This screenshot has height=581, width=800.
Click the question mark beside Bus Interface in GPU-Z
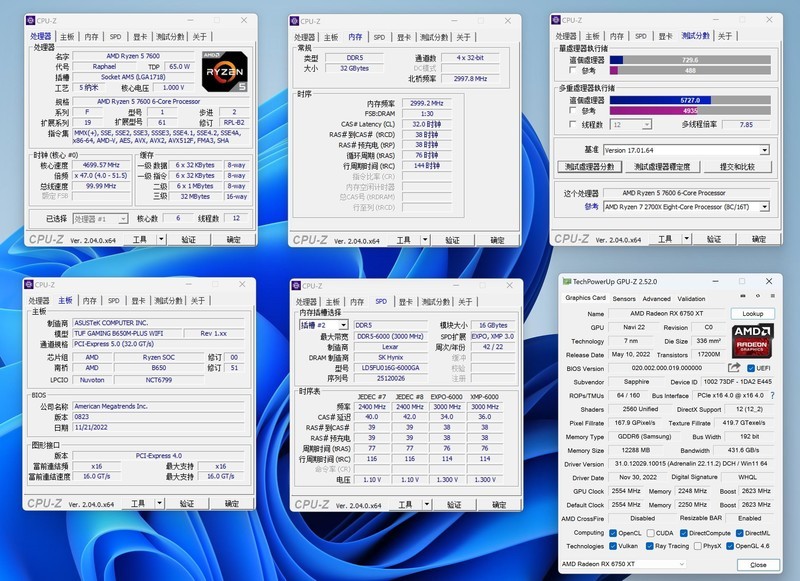click(772, 395)
